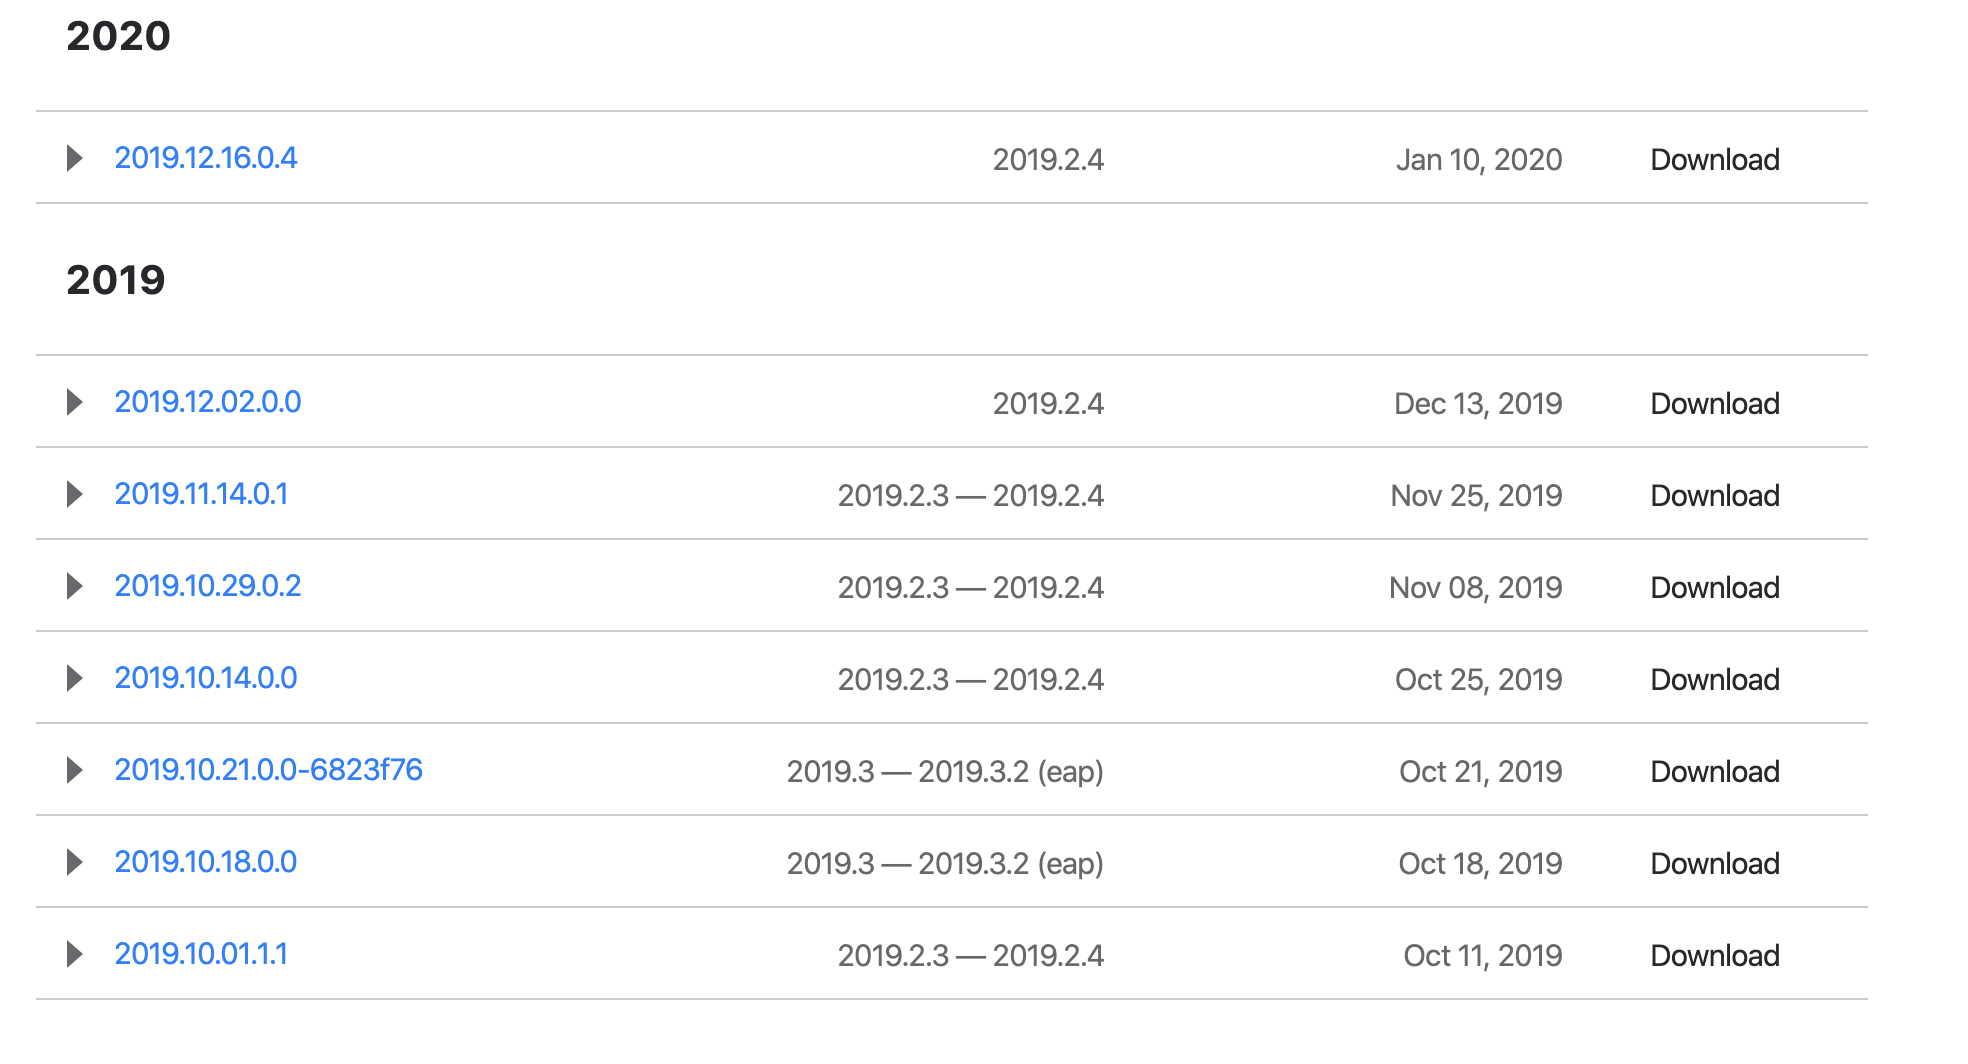Expand the 2019.10.21.0.0-6823f76 release details
This screenshot has width=1968, height=1064.
[75, 771]
